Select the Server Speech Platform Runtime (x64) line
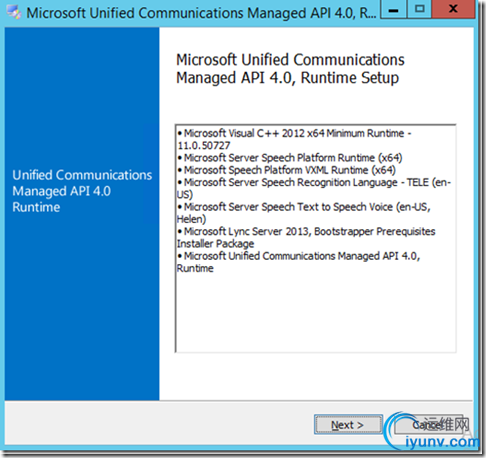 click(289, 158)
